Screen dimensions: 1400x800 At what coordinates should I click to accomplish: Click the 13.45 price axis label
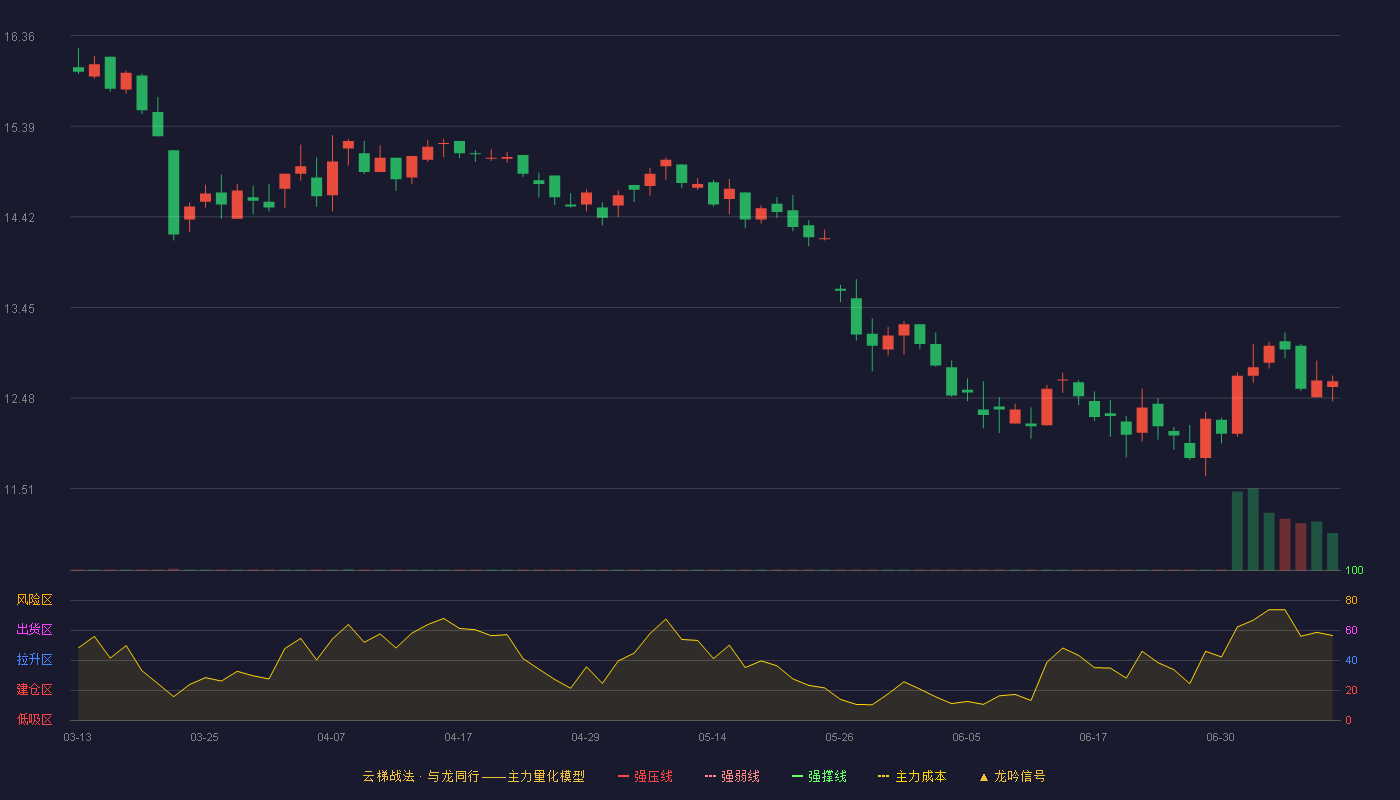coord(19,309)
